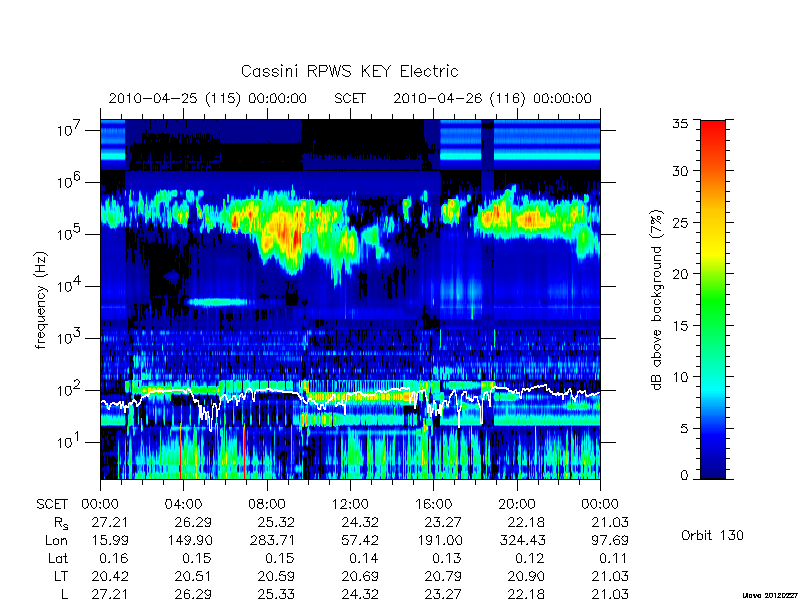Click the '5' color scale label

click(x=684, y=429)
